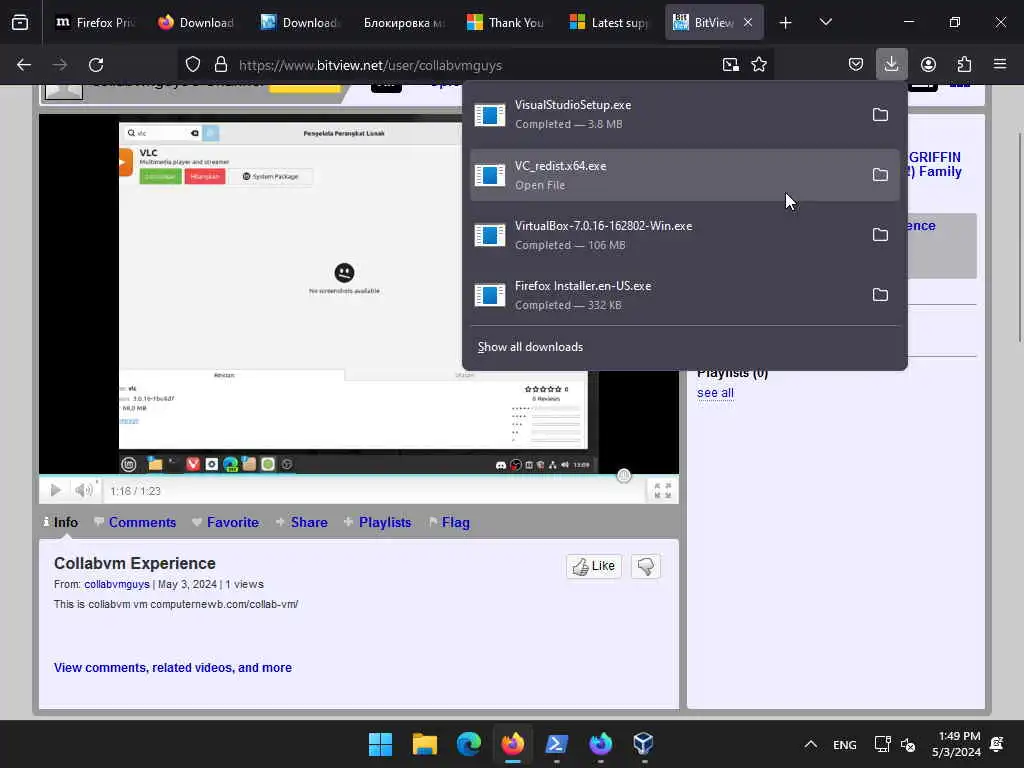
Task: Open the Favorite tab
Action: click(x=226, y=522)
